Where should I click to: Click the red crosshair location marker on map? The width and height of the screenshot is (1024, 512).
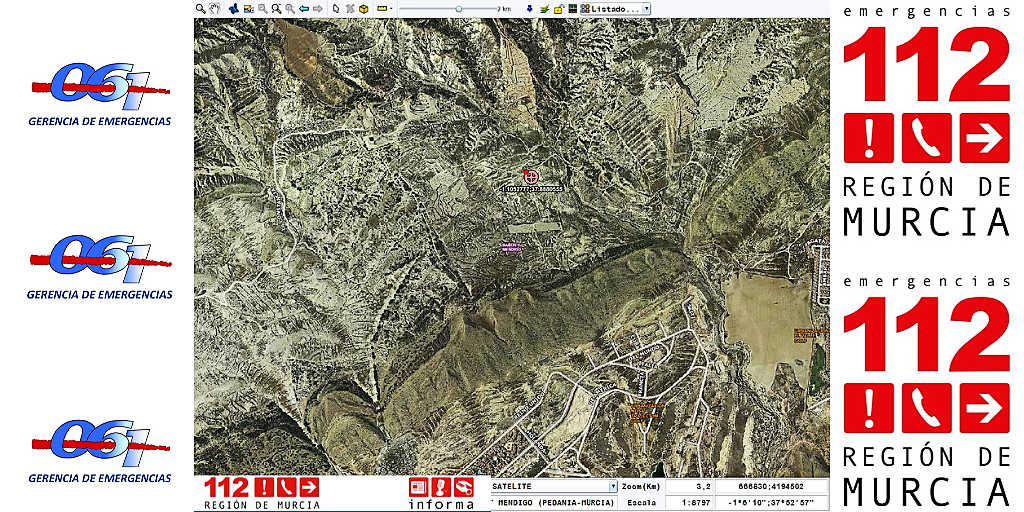coord(530,176)
